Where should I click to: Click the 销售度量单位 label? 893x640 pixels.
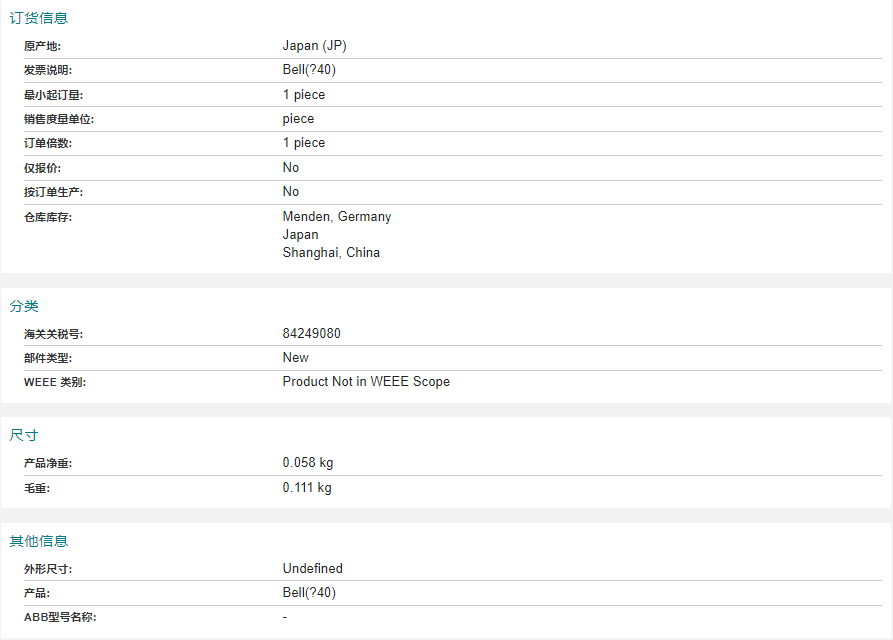pos(59,119)
